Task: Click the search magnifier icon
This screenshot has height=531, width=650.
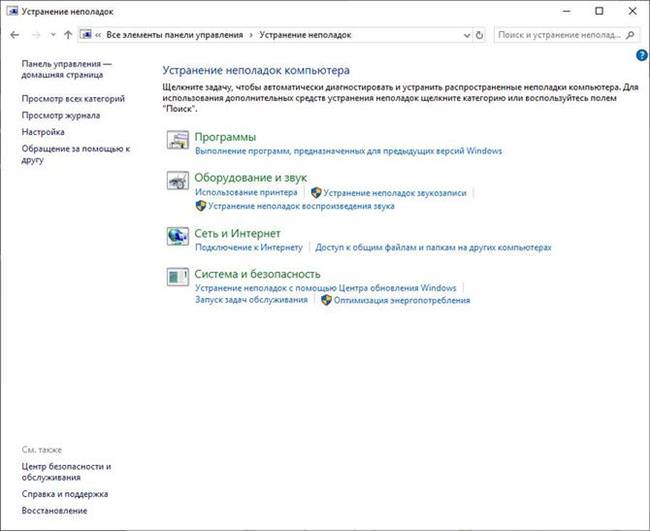Action: (x=630, y=35)
